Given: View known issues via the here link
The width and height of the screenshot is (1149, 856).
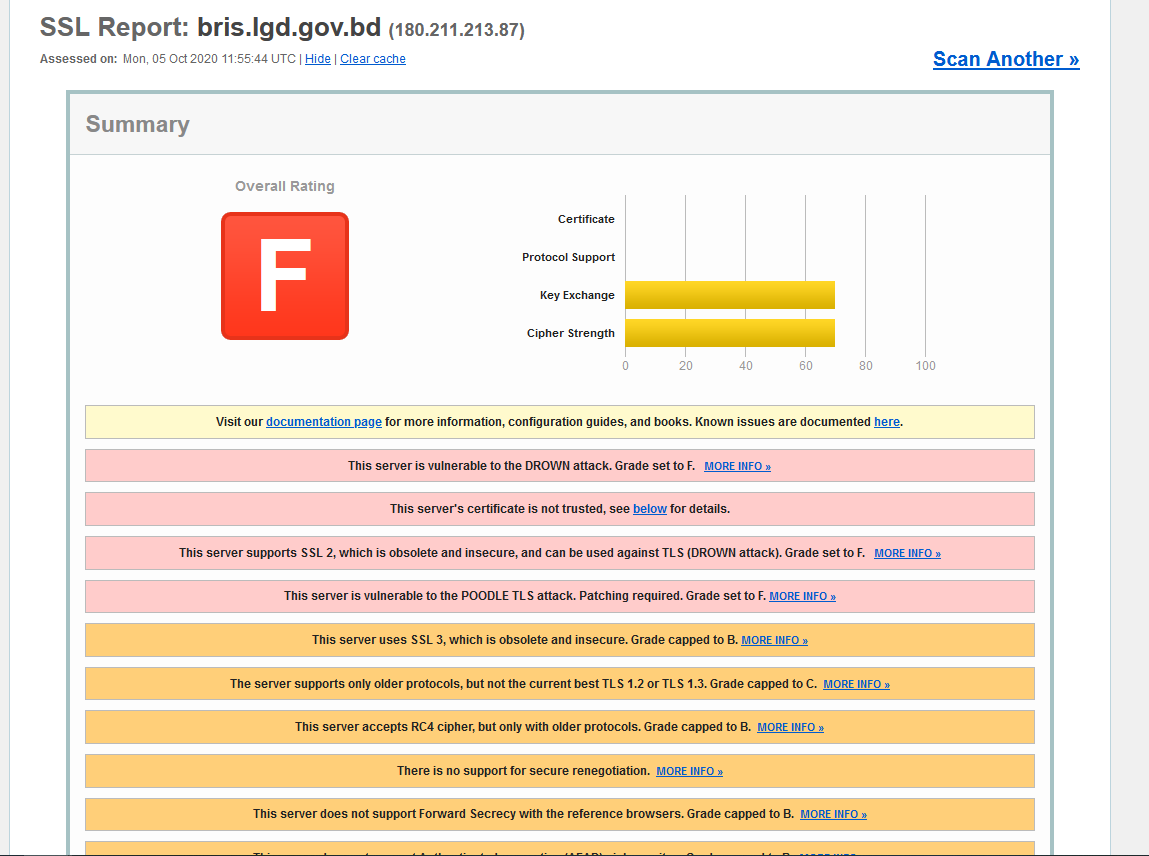Looking at the screenshot, I should [x=886, y=421].
